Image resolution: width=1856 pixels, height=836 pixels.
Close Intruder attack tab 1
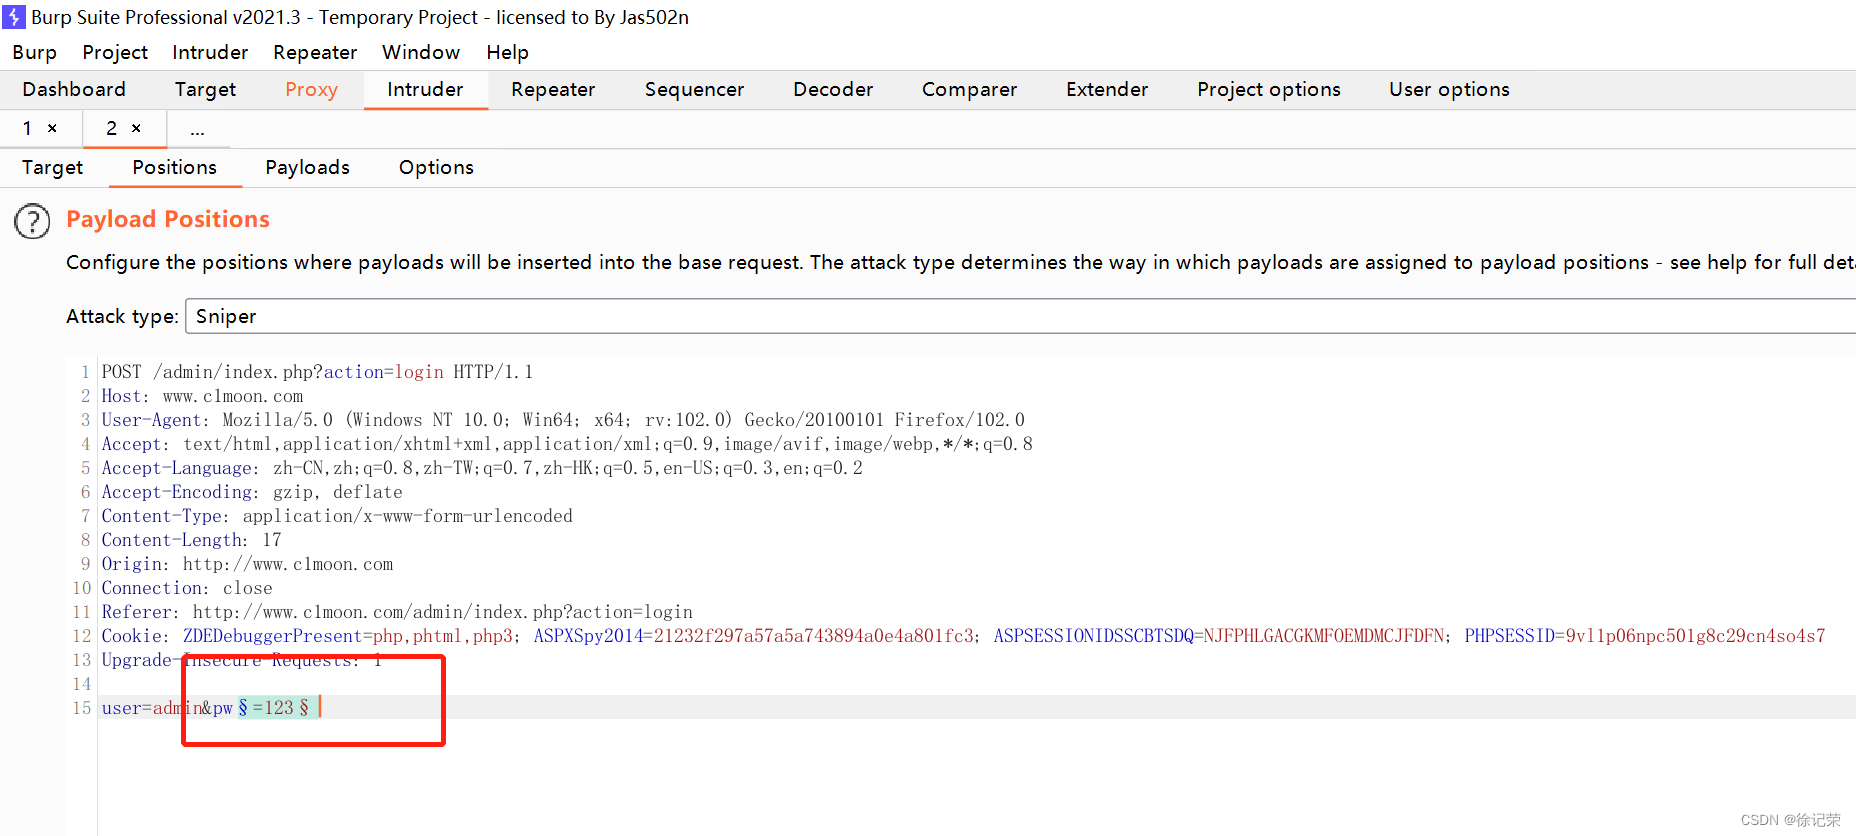click(52, 128)
